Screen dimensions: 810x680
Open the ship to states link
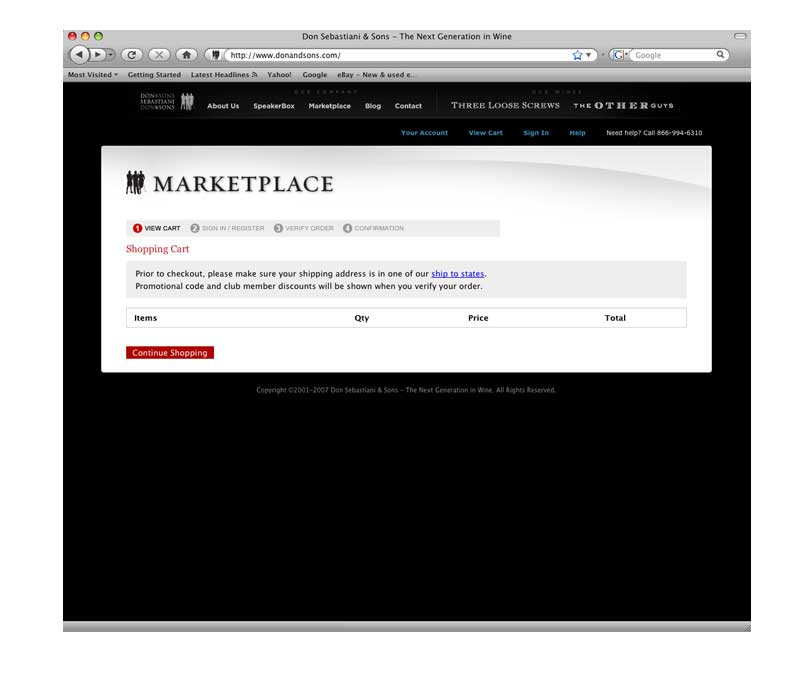coord(457,273)
